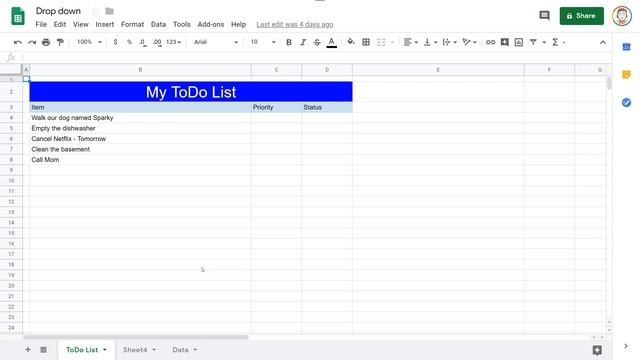Insert chart icon in toolbar
Image resolution: width=640 pixels, height=360 pixels.
pyautogui.click(x=519, y=42)
